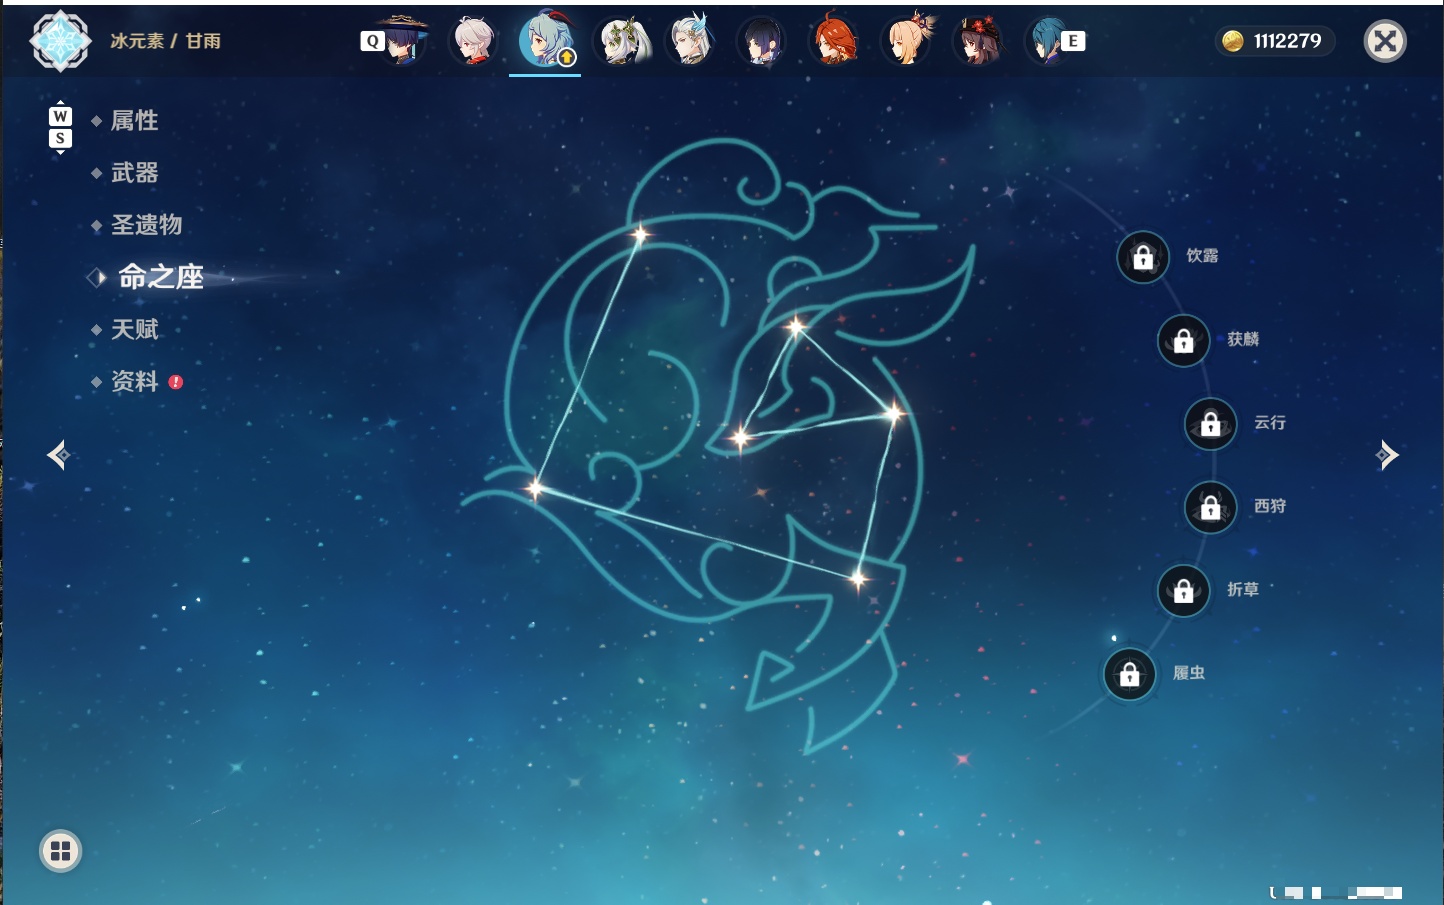The image size is (1444, 905).
Task: Select the blonde ponytail character portrait
Action: pos(907,41)
